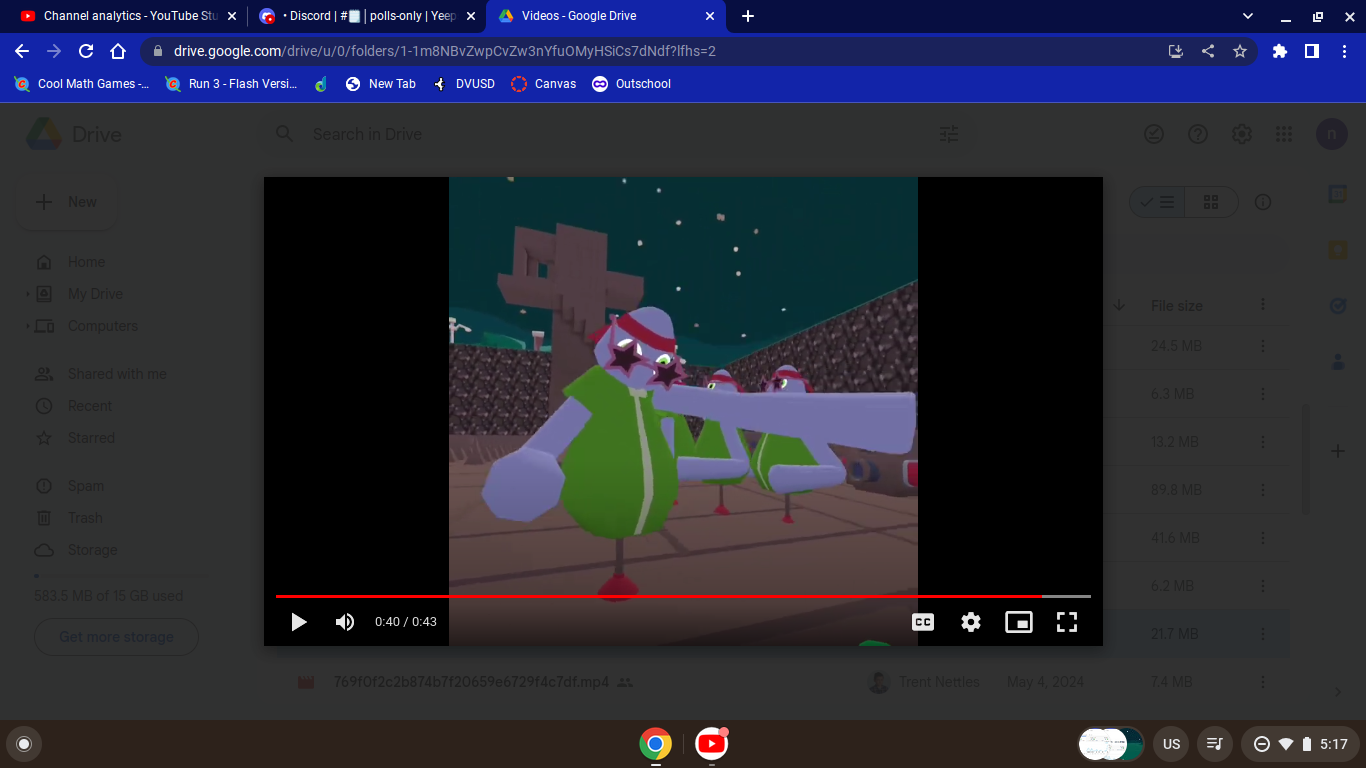Expand the Computers tree arrow
The width and height of the screenshot is (1366, 768).
pos(28,326)
